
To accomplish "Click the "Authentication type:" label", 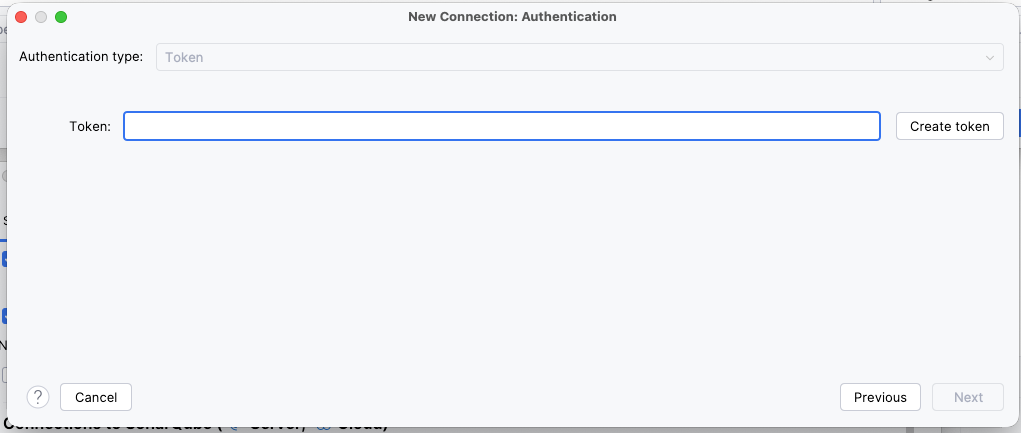I will pos(81,57).
